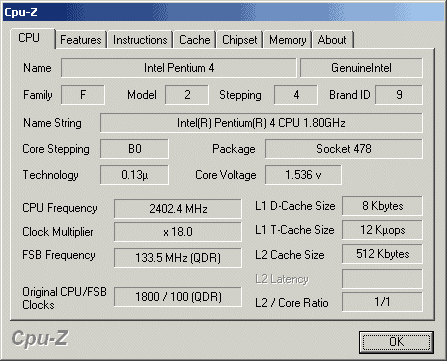Click the Package label
Viewport: 447px width, 361px height.
click(x=234, y=149)
